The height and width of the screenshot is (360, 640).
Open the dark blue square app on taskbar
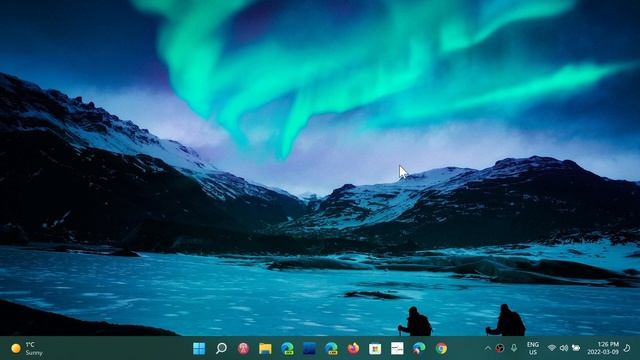pos(309,349)
